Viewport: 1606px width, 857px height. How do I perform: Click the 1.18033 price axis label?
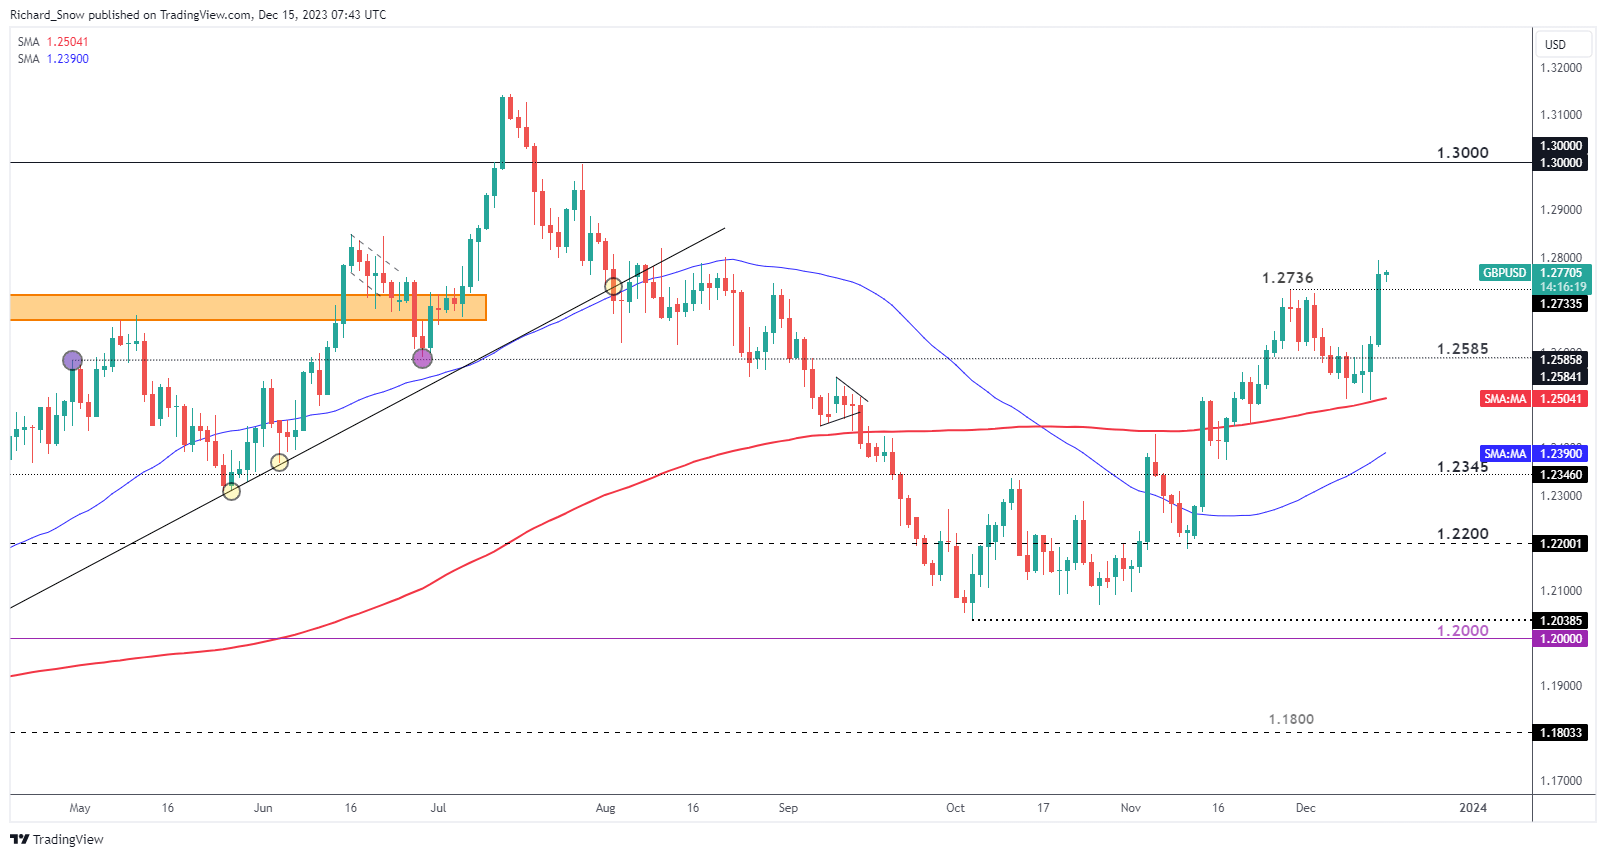1560,733
